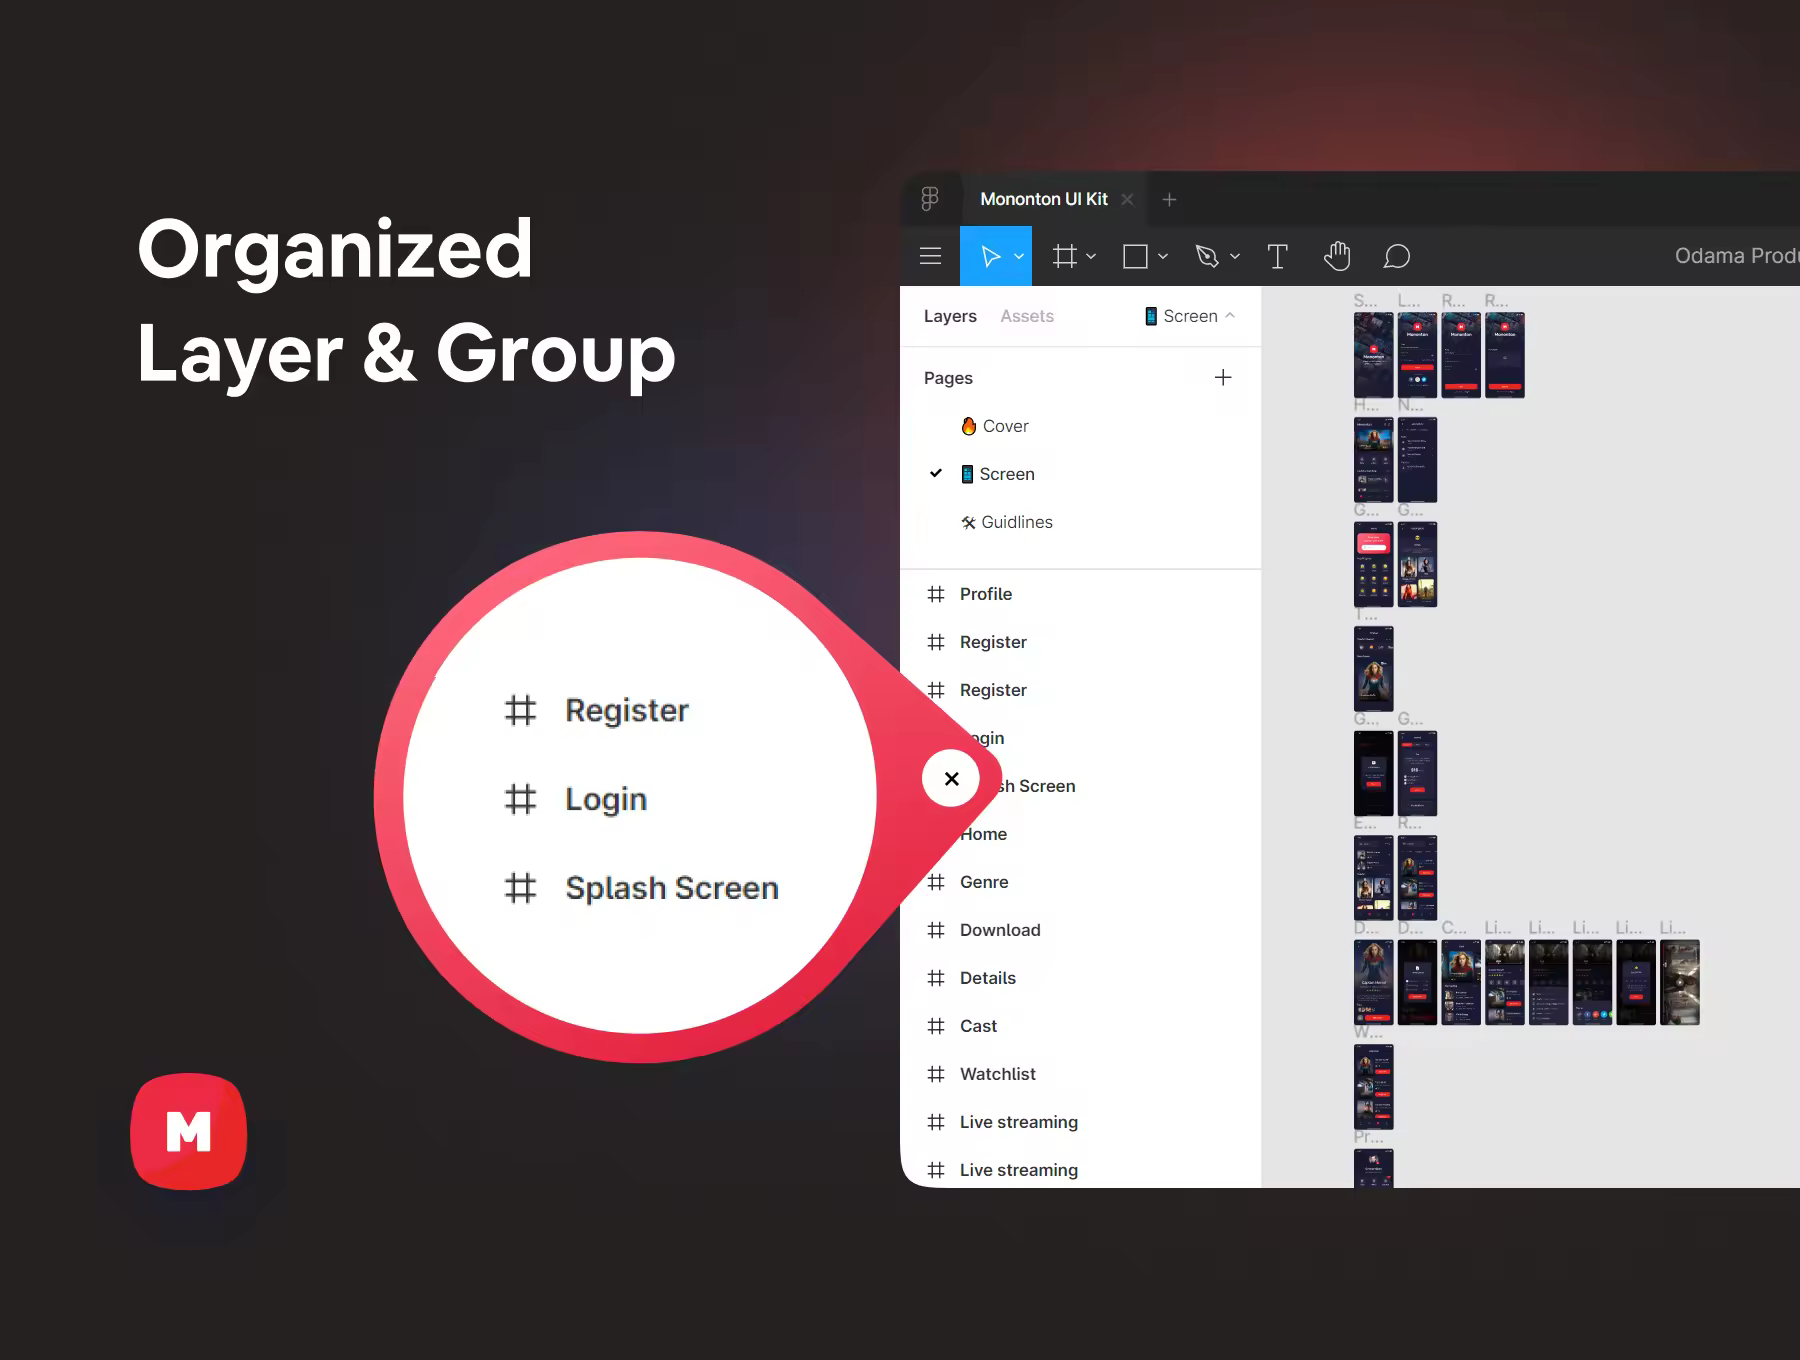Switch to the Assets tab

(1027, 316)
